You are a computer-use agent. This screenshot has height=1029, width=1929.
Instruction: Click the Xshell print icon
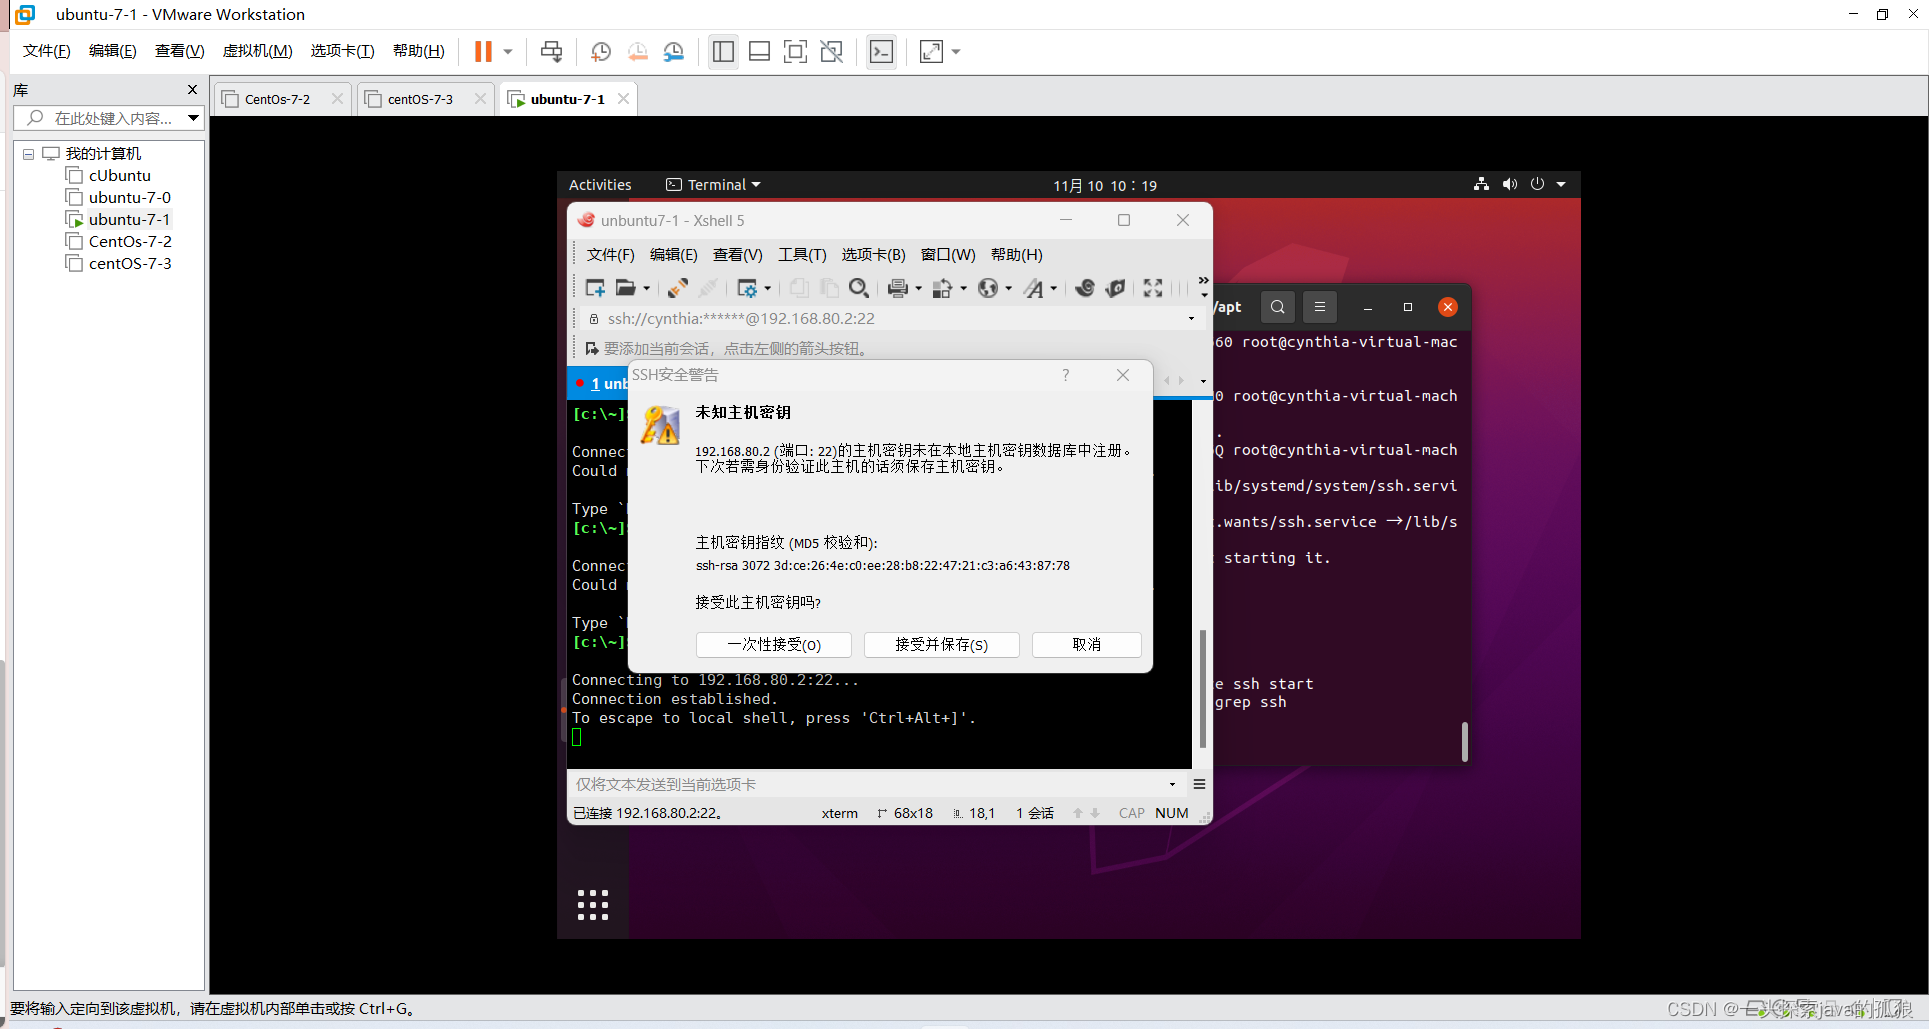(x=897, y=288)
